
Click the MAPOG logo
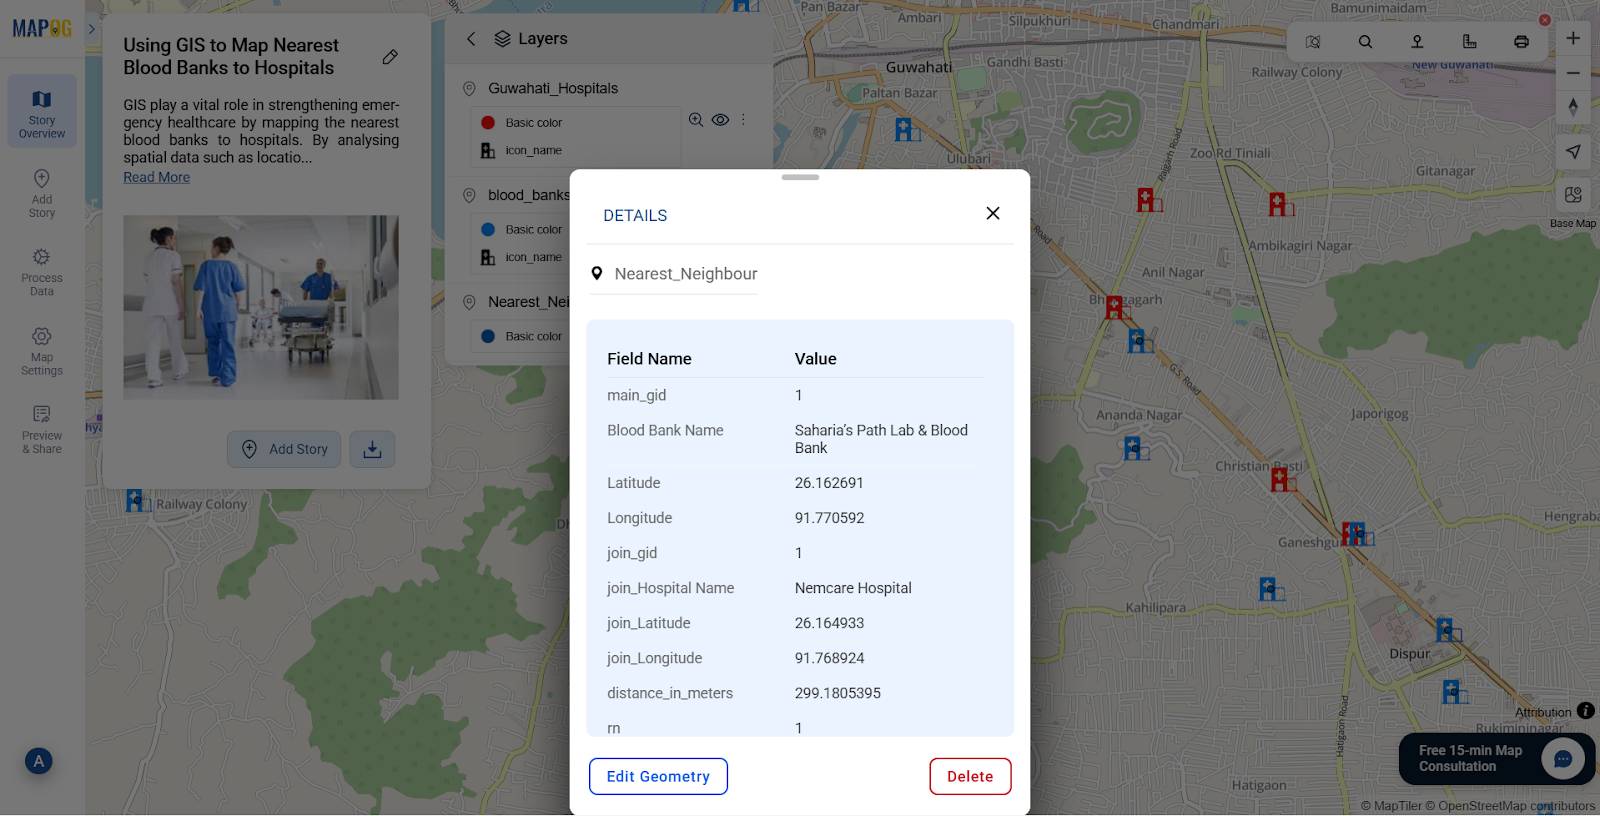tap(41, 28)
